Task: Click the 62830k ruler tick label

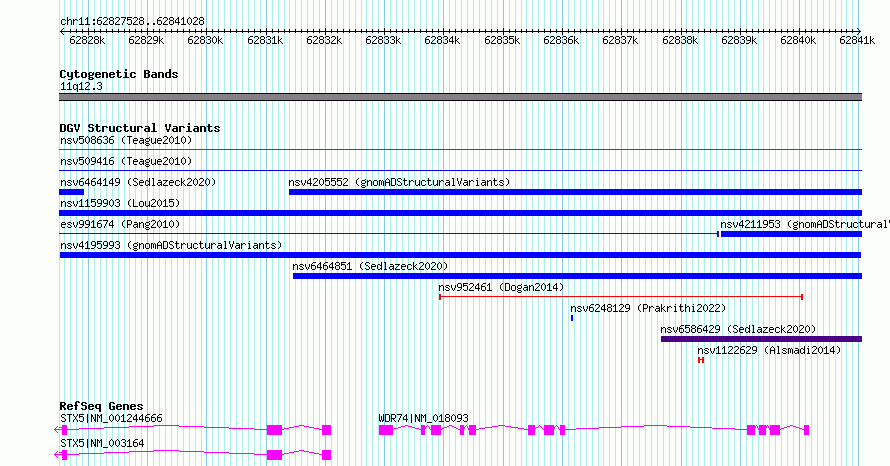Action: coord(205,40)
